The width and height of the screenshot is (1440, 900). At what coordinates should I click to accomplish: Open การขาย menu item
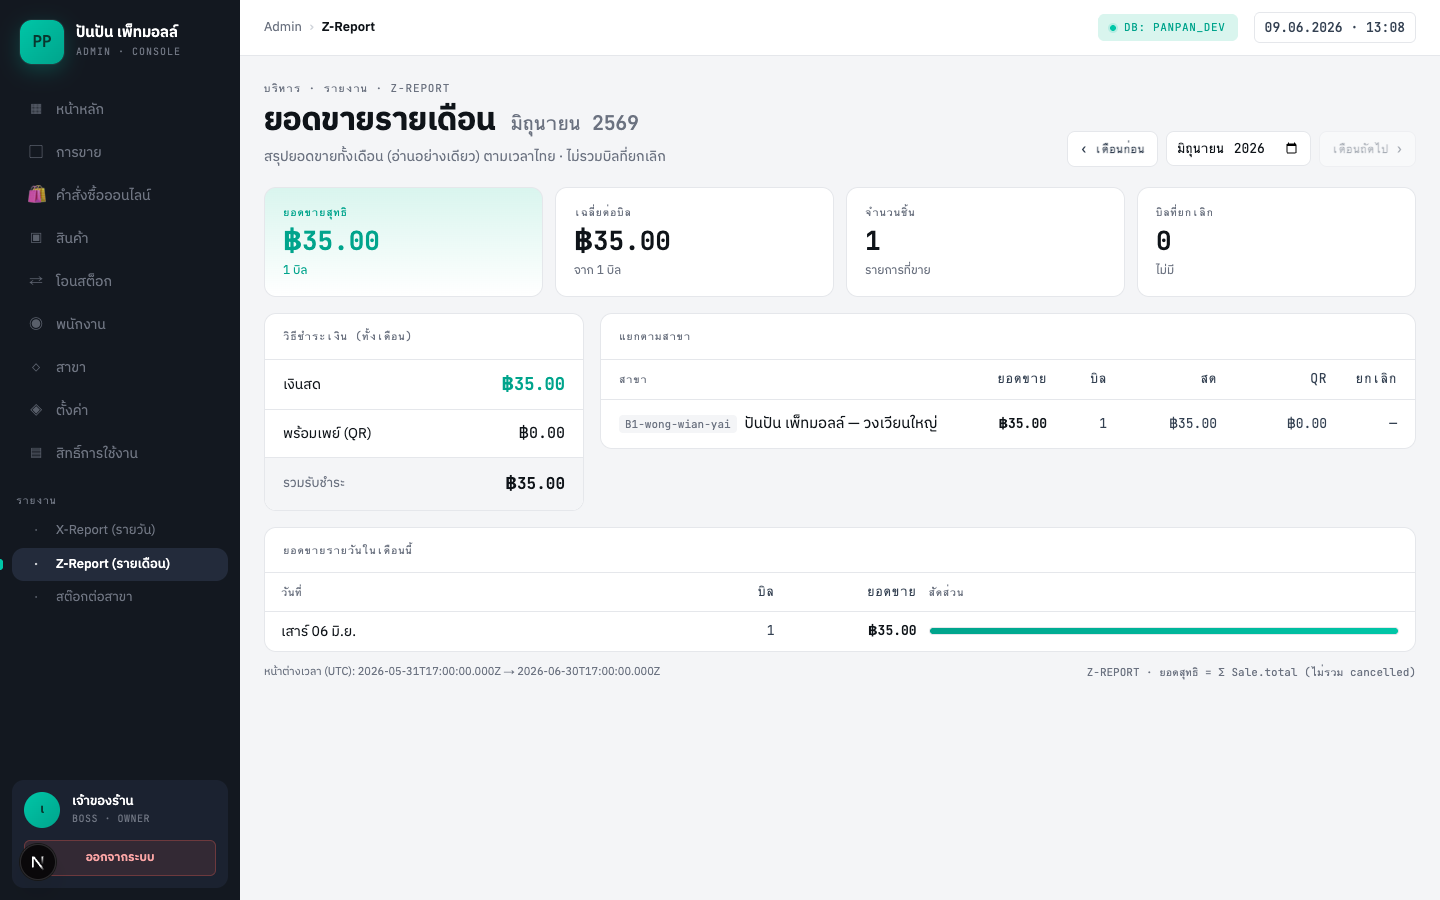[120, 152]
